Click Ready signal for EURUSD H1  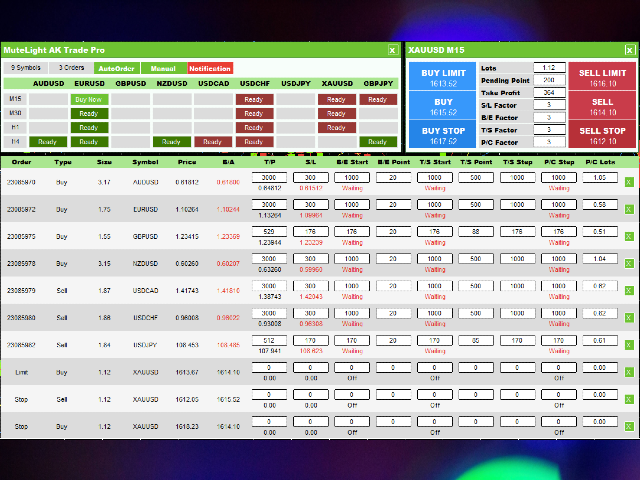pyautogui.click(x=89, y=127)
